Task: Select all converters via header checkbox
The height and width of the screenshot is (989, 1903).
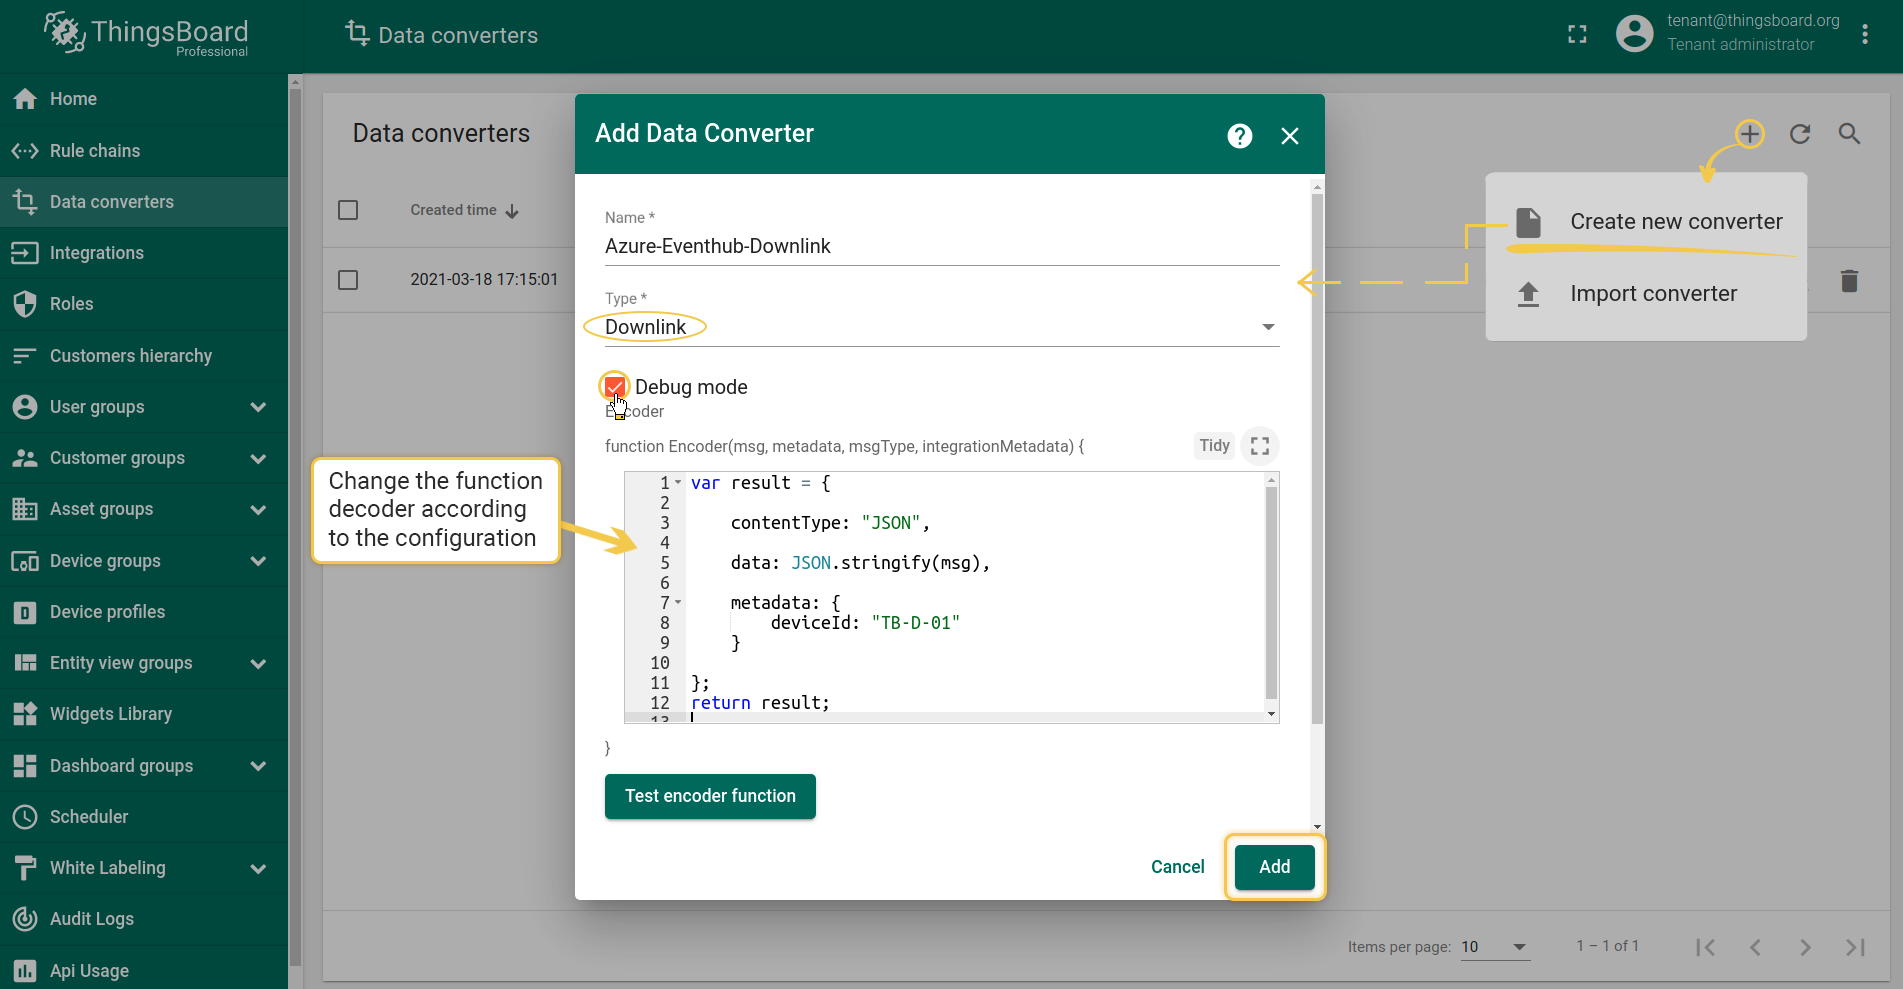Action: tap(348, 210)
